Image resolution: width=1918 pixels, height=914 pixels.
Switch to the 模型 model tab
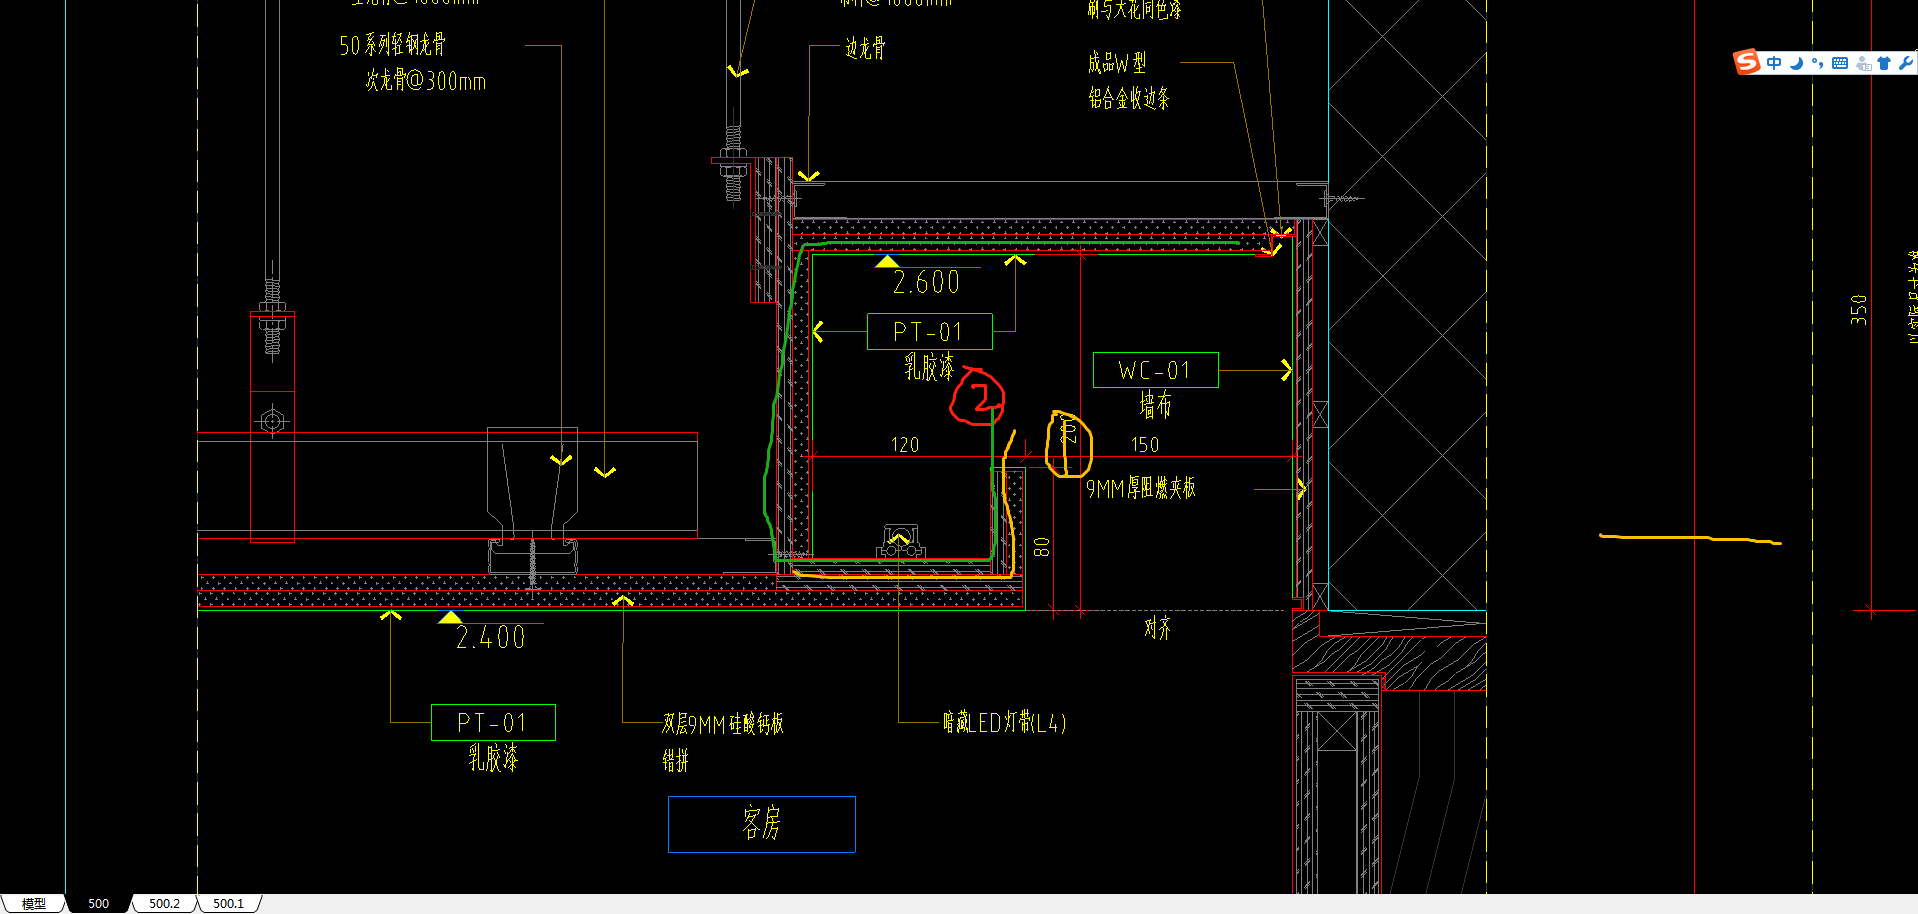pyautogui.click(x=34, y=903)
